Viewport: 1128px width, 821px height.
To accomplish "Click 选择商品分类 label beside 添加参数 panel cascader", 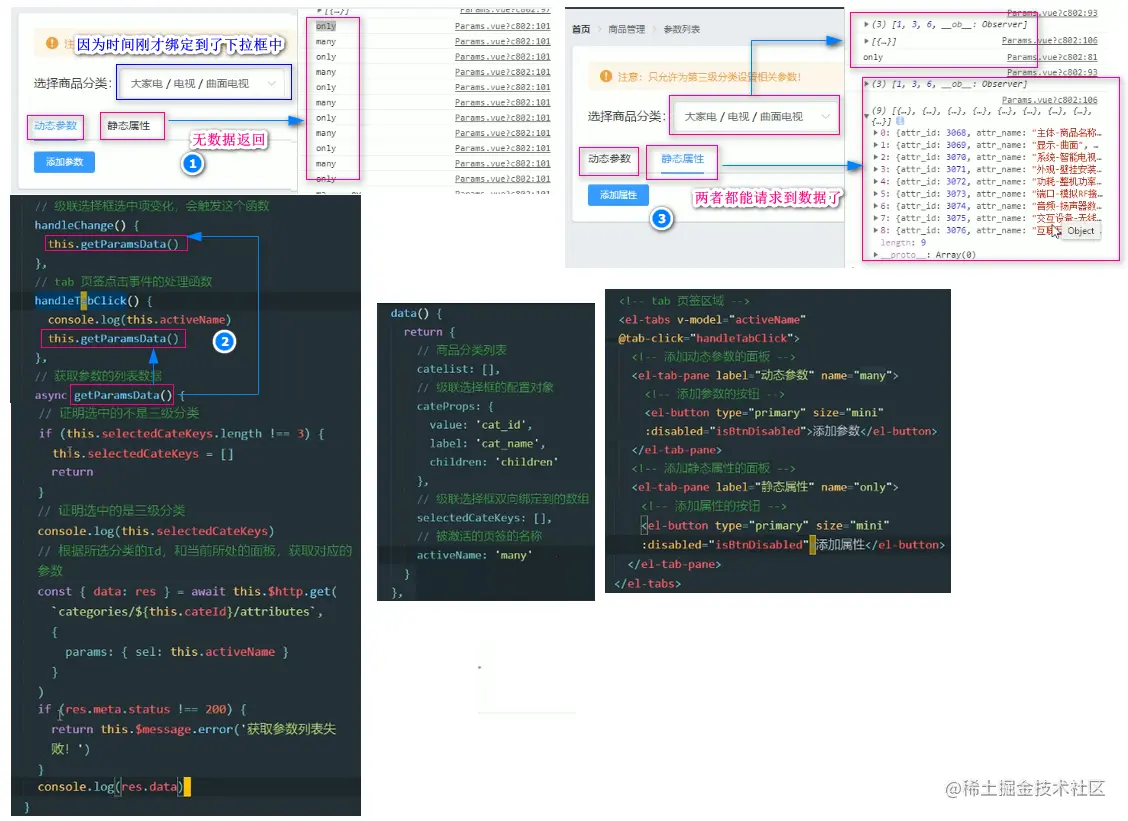I will click(x=73, y=83).
